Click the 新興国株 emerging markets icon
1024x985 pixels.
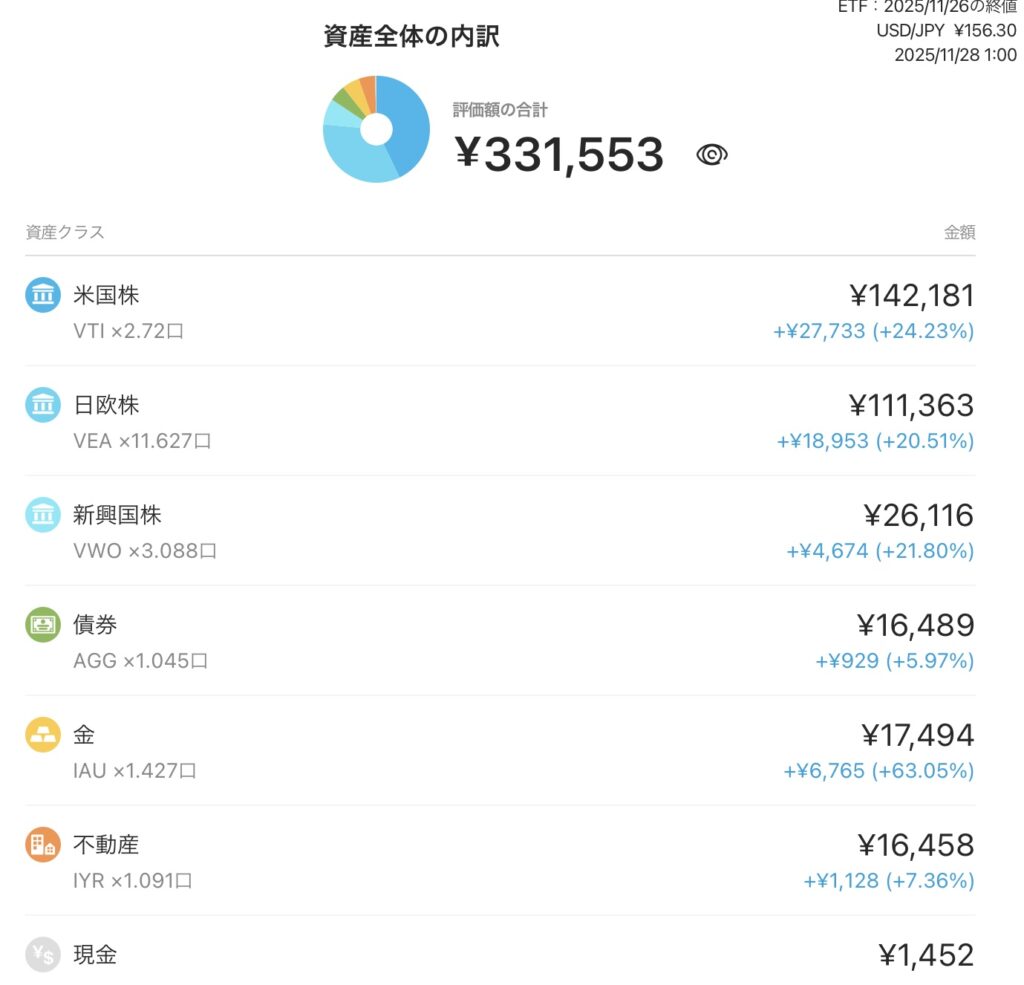click(x=43, y=515)
